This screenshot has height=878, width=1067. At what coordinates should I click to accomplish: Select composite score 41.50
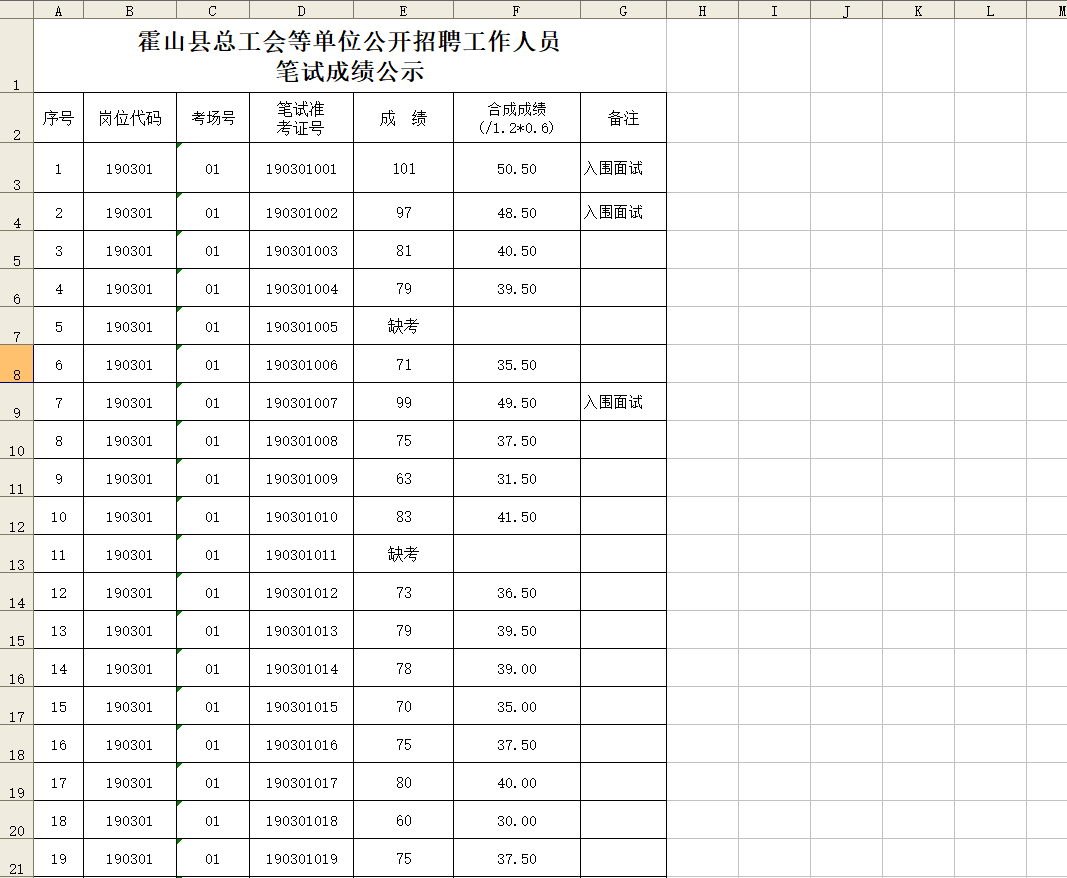point(516,517)
